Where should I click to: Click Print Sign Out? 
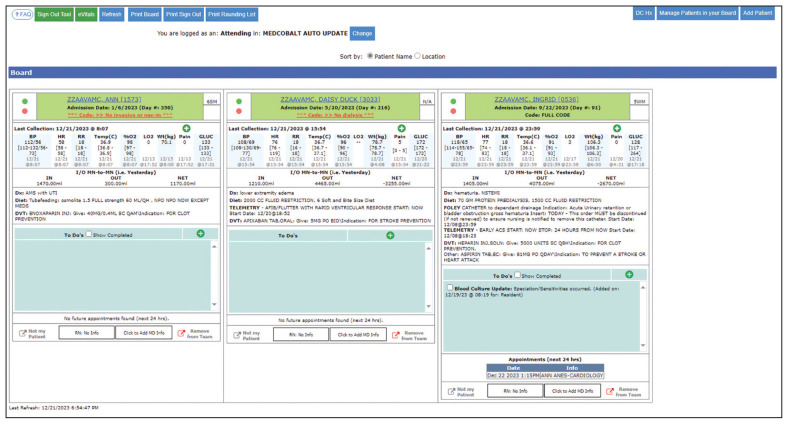pyautogui.click(x=183, y=15)
